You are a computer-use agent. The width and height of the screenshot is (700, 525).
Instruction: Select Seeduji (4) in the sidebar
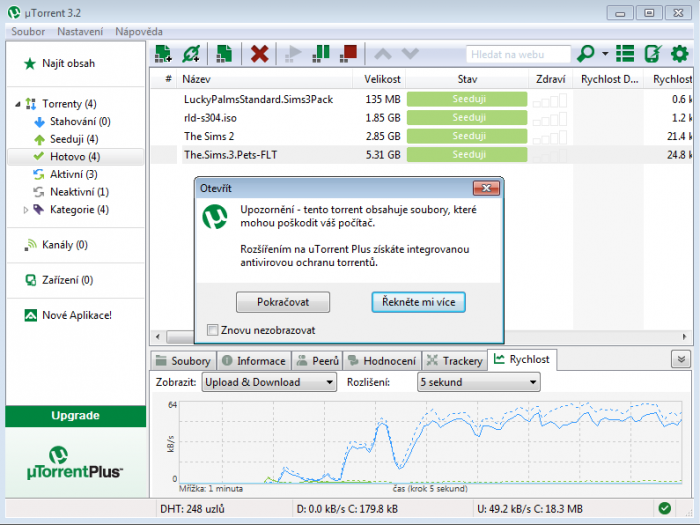point(73,139)
